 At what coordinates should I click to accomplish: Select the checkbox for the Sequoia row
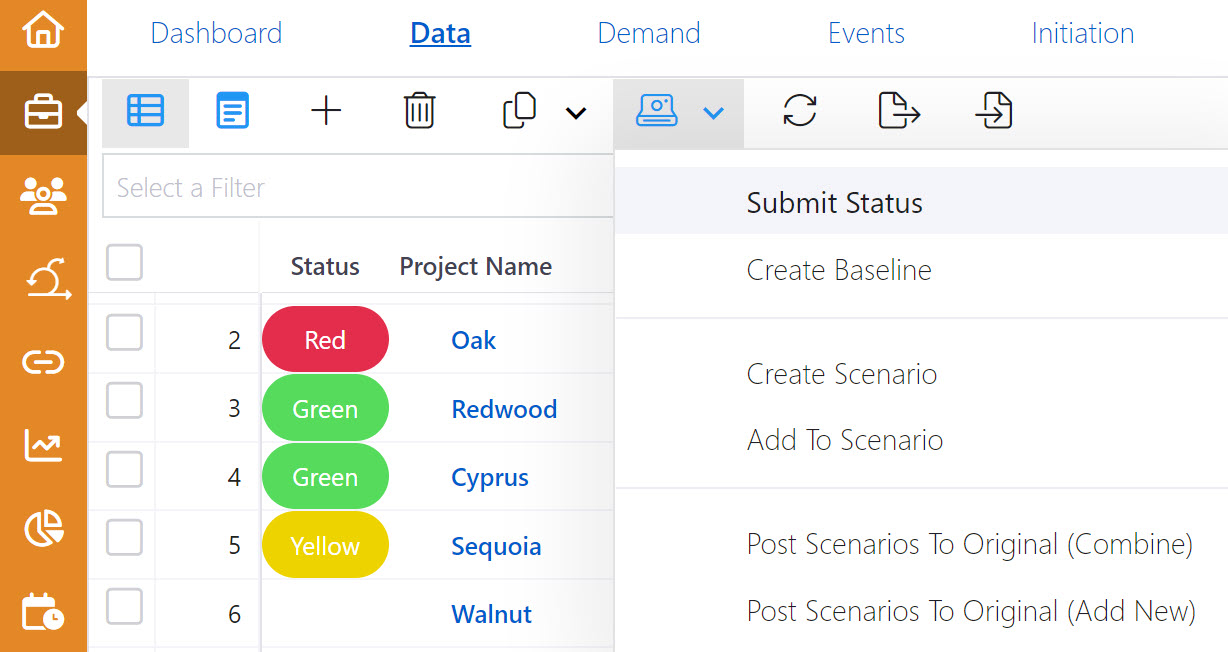(123, 538)
